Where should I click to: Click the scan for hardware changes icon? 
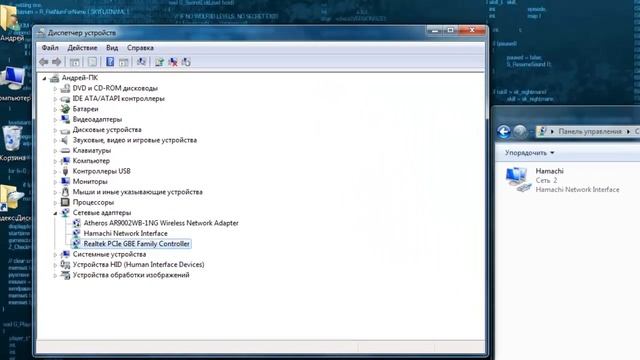(141, 62)
